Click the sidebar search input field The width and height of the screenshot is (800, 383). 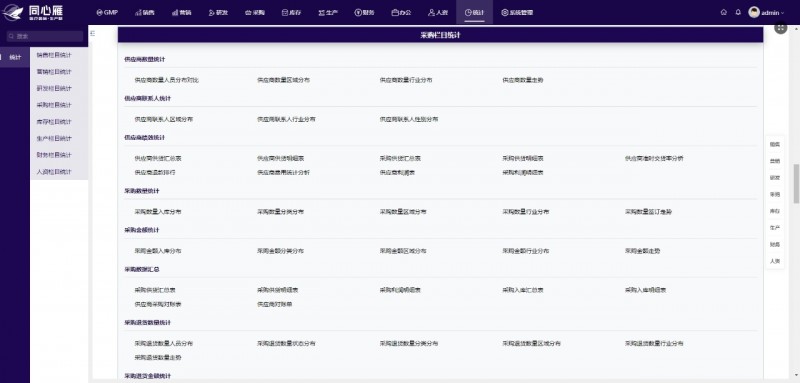pos(45,36)
